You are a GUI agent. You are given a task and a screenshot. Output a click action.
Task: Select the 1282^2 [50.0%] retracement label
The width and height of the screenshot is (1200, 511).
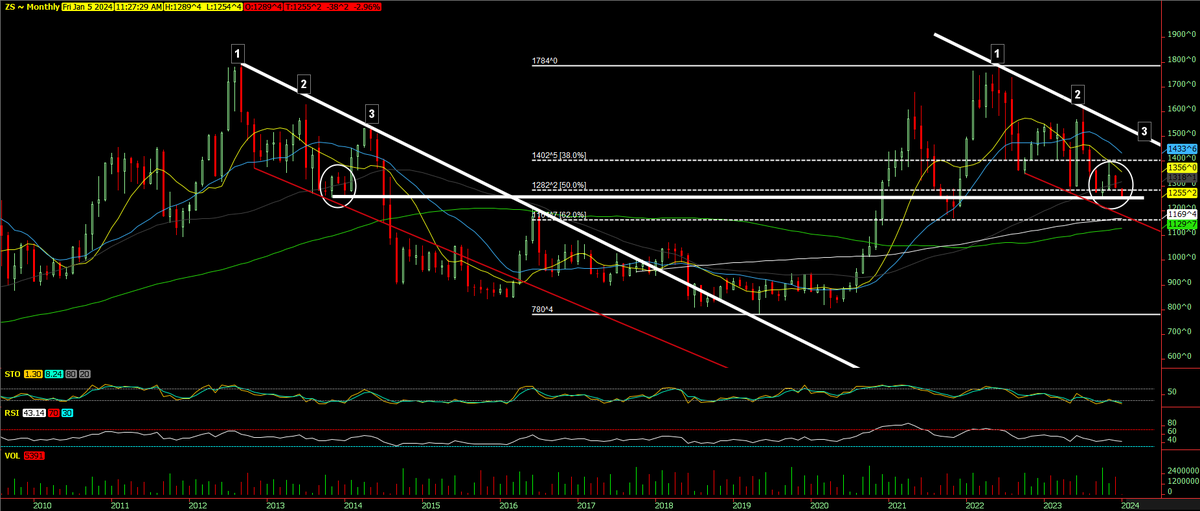click(x=559, y=185)
